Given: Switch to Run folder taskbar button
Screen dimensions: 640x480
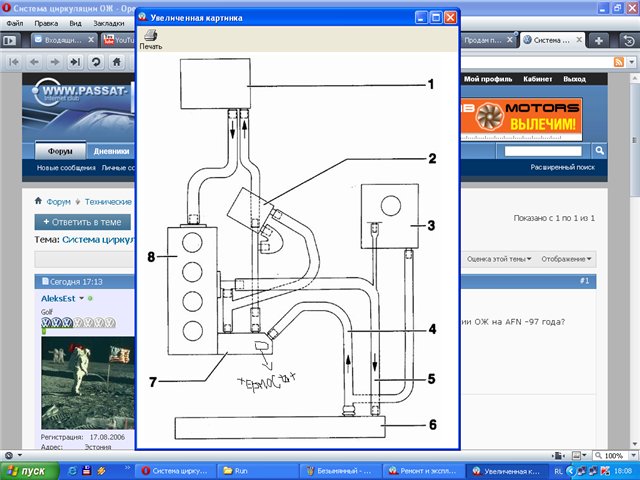Looking at the screenshot, I should point(257,471).
